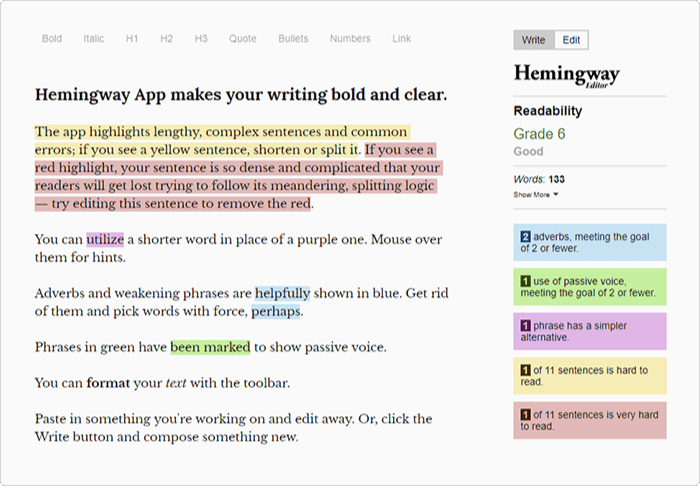Click the blue adverbs count badge

[x=525, y=237]
